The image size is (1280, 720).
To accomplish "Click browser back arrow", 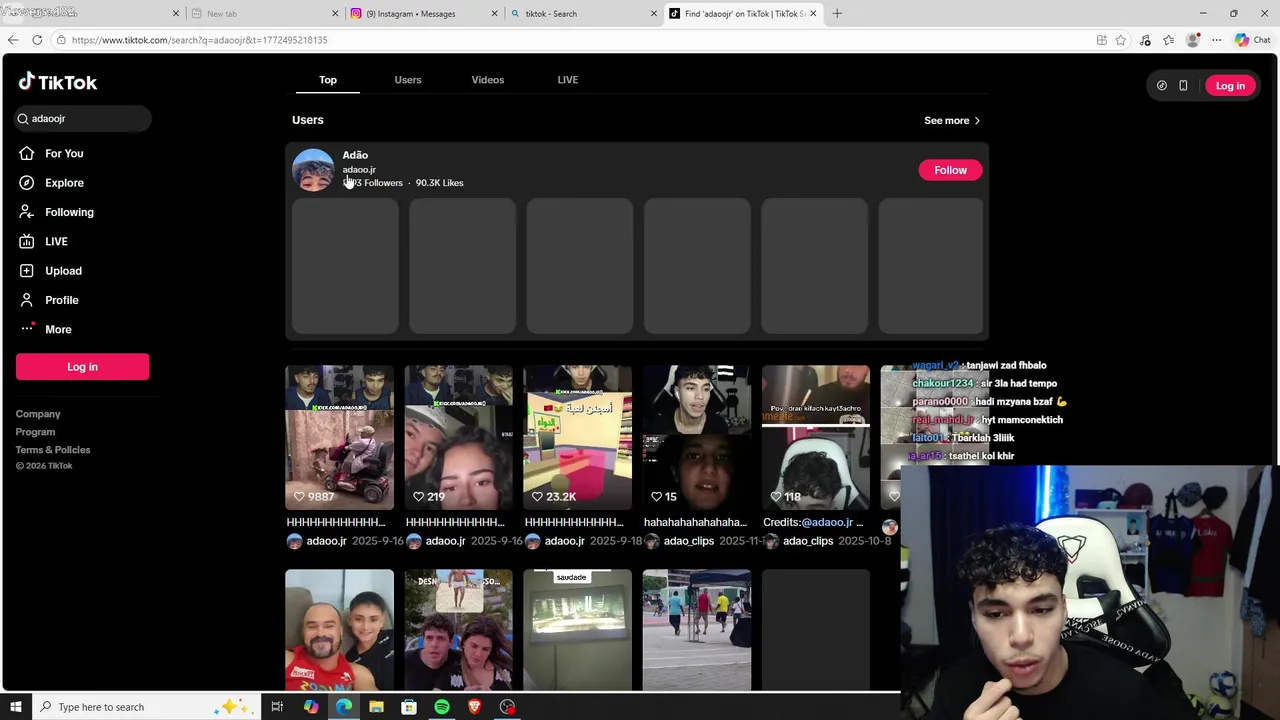I will point(12,40).
